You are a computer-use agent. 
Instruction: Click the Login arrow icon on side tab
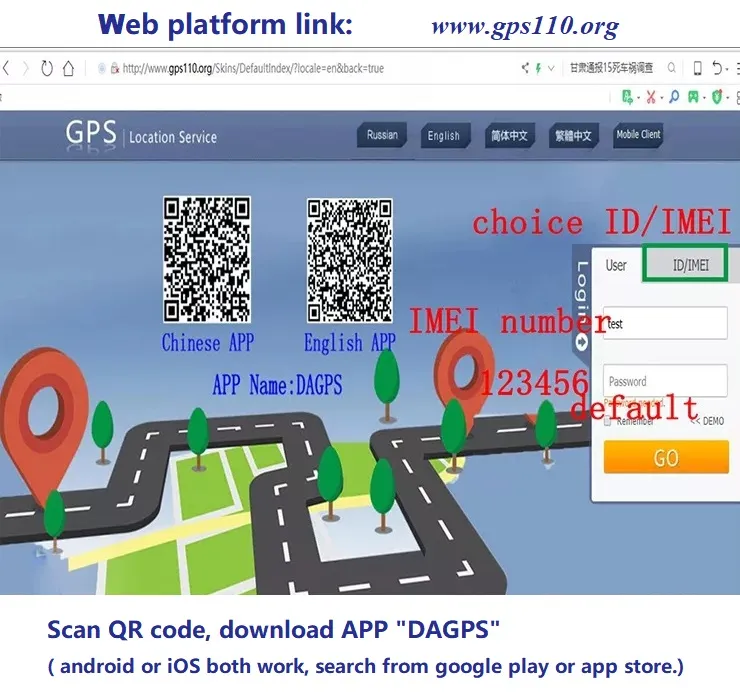point(582,341)
